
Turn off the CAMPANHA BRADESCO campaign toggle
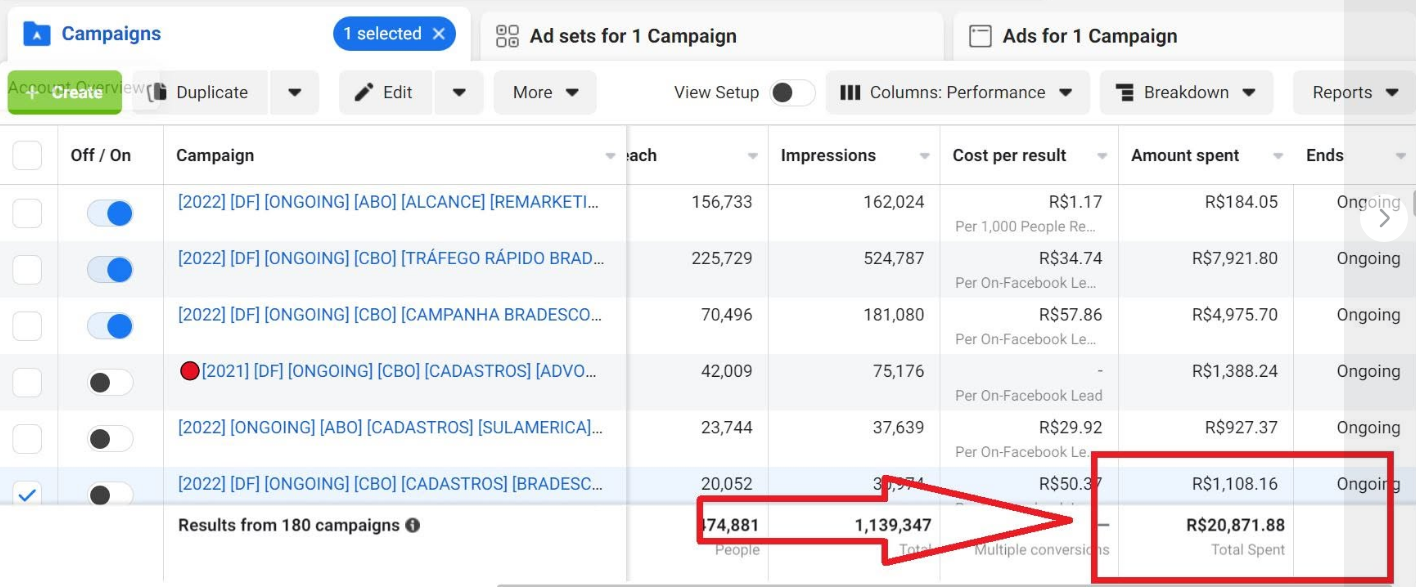[110, 326]
